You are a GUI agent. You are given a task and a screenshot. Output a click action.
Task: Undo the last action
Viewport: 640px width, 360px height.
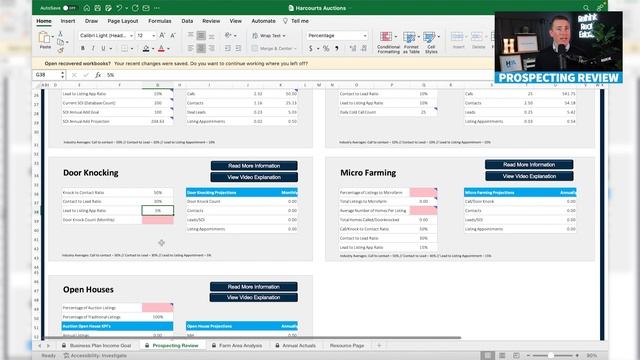point(119,8)
